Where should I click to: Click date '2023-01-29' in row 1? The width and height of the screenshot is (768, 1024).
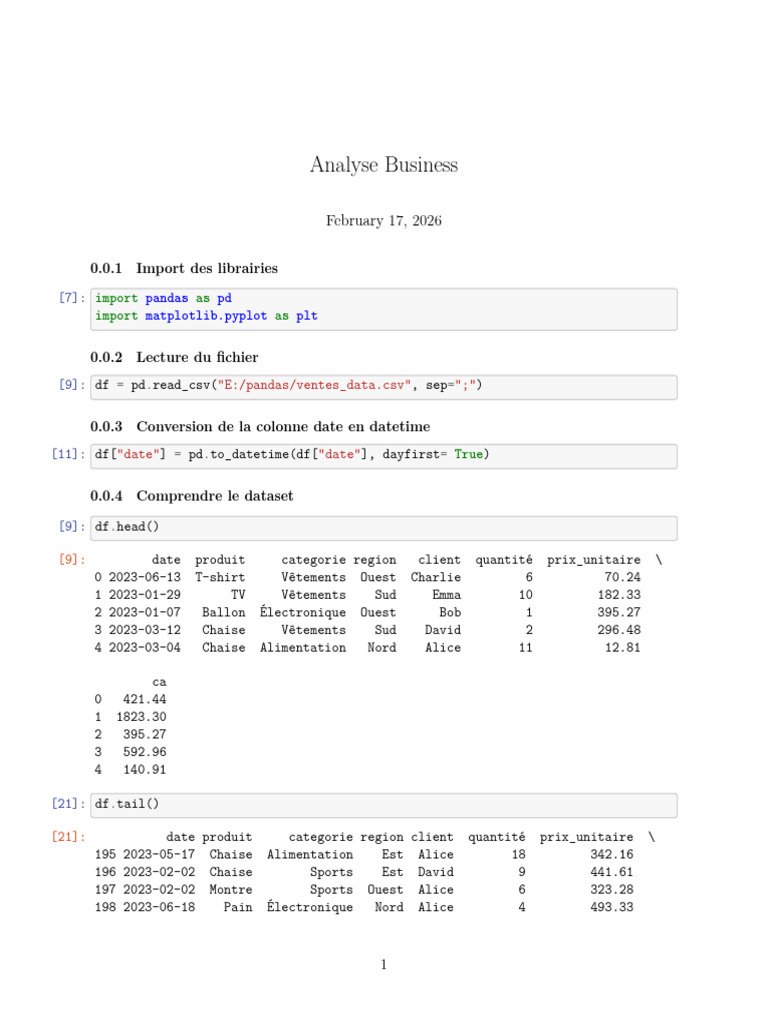click(x=144, y=595)
